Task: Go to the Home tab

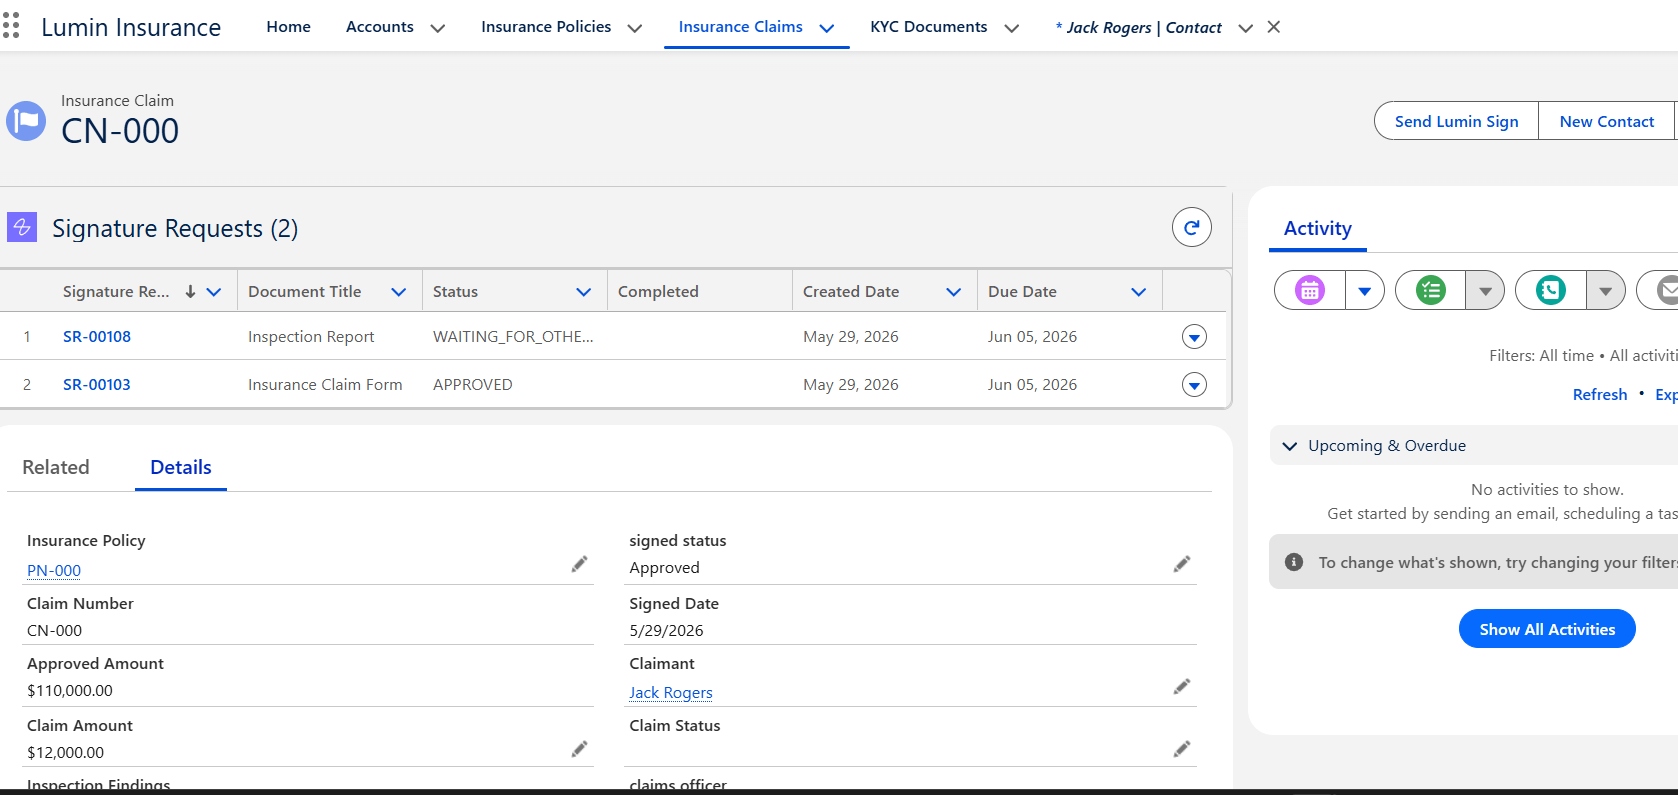Action: click(x=288, y=27)
